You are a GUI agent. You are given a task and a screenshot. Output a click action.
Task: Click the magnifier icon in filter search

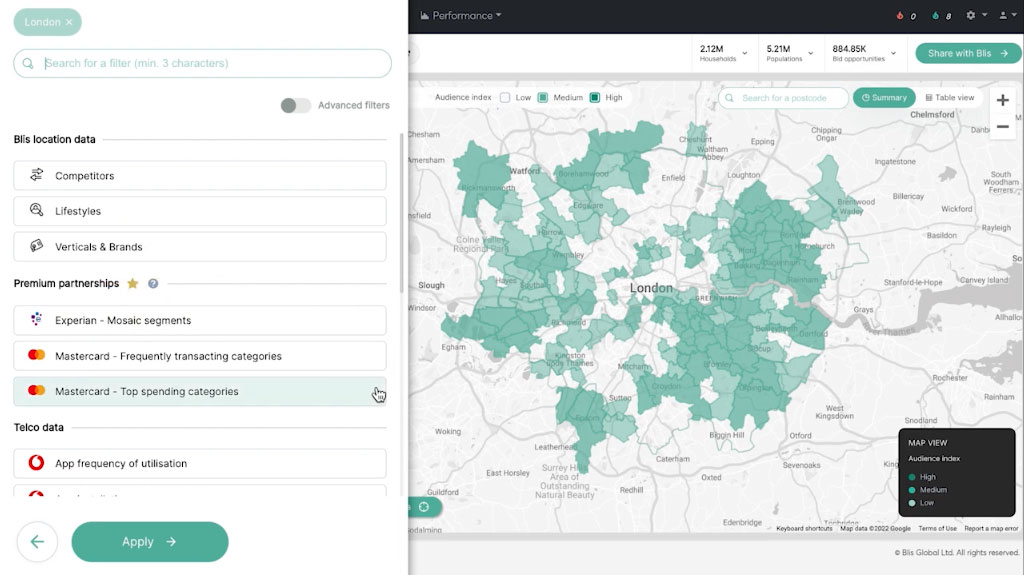pos(28,63)
